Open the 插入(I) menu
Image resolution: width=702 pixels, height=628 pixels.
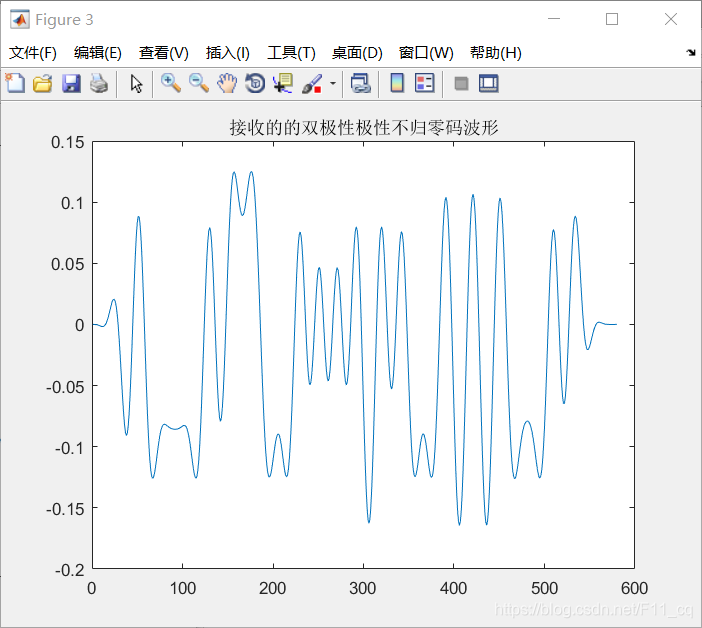(x=227, y=53)
